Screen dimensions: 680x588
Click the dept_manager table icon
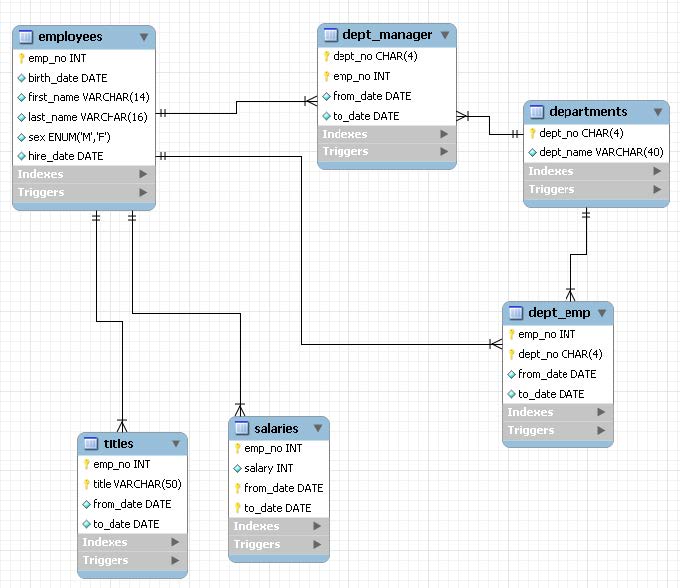pos(330,35)
